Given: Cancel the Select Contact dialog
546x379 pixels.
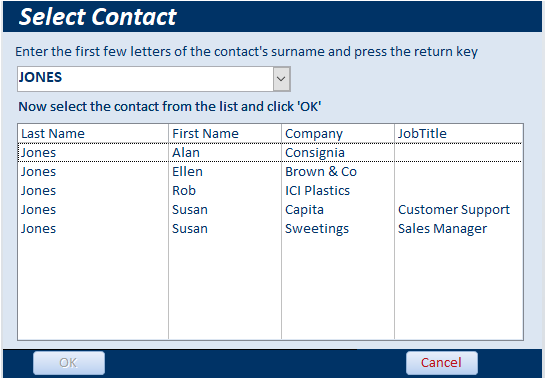Looking at the screenshot, I should (442, 363).
